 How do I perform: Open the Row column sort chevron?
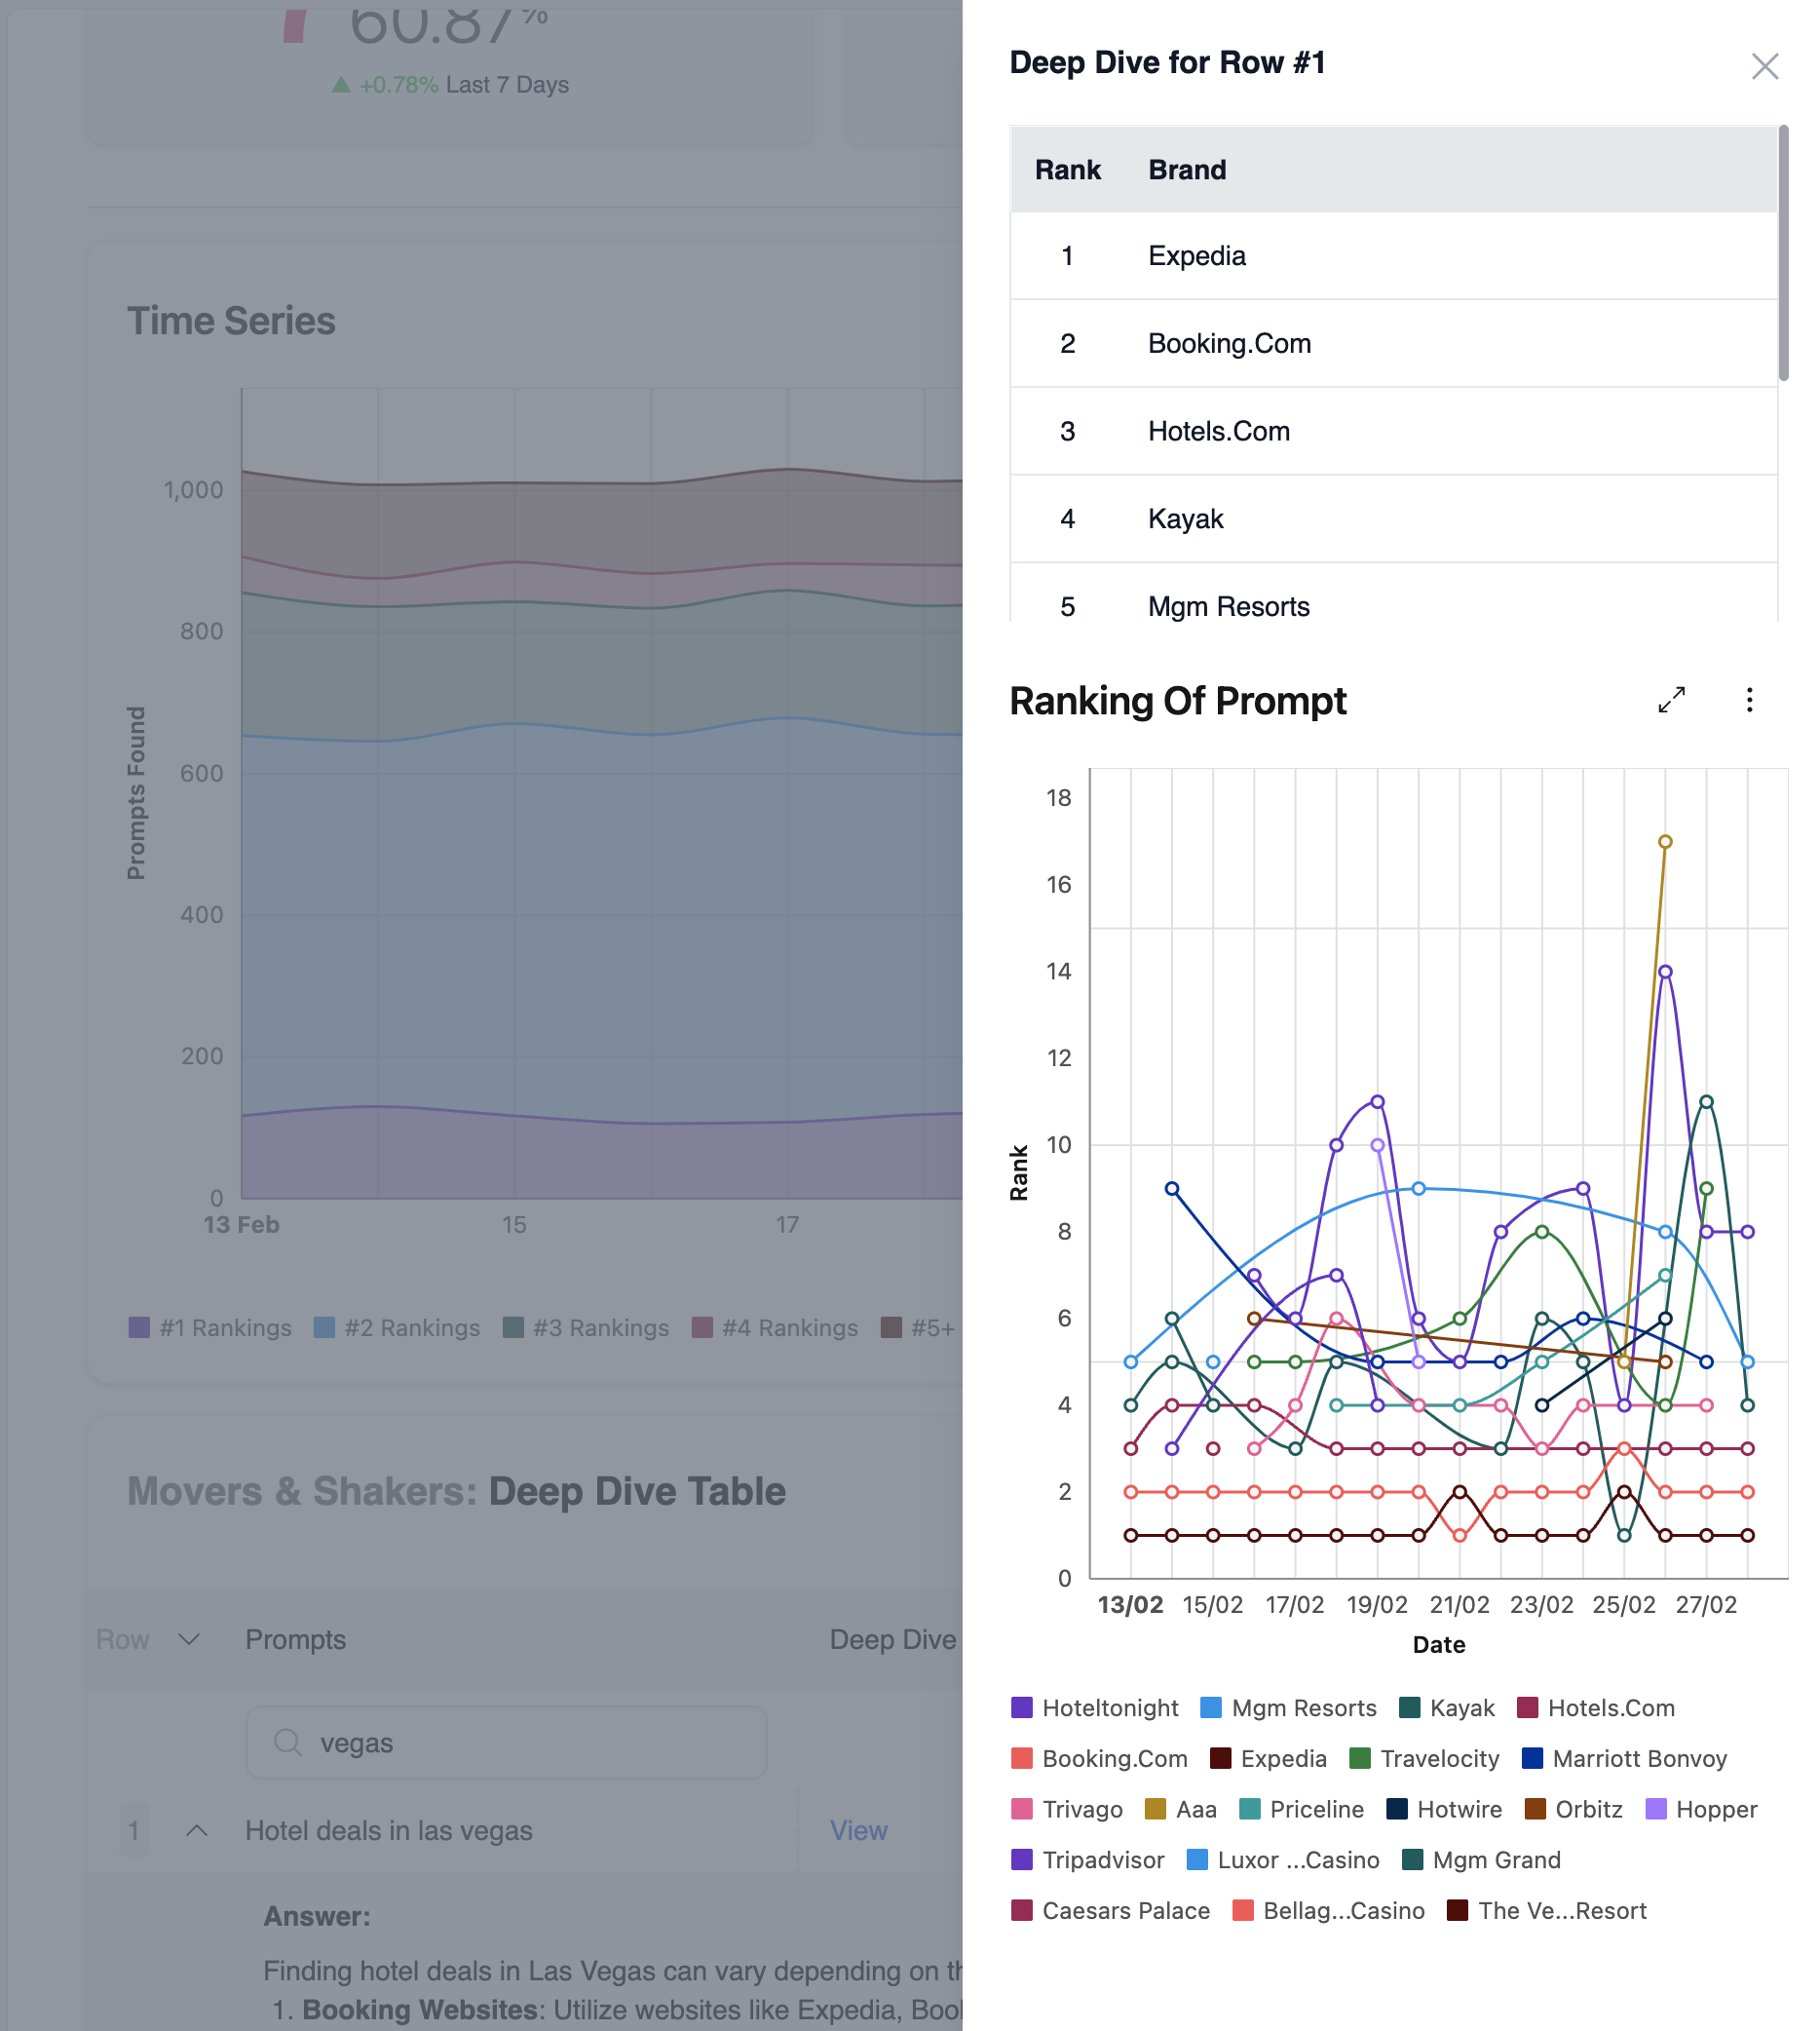(x=188, y=1640)
